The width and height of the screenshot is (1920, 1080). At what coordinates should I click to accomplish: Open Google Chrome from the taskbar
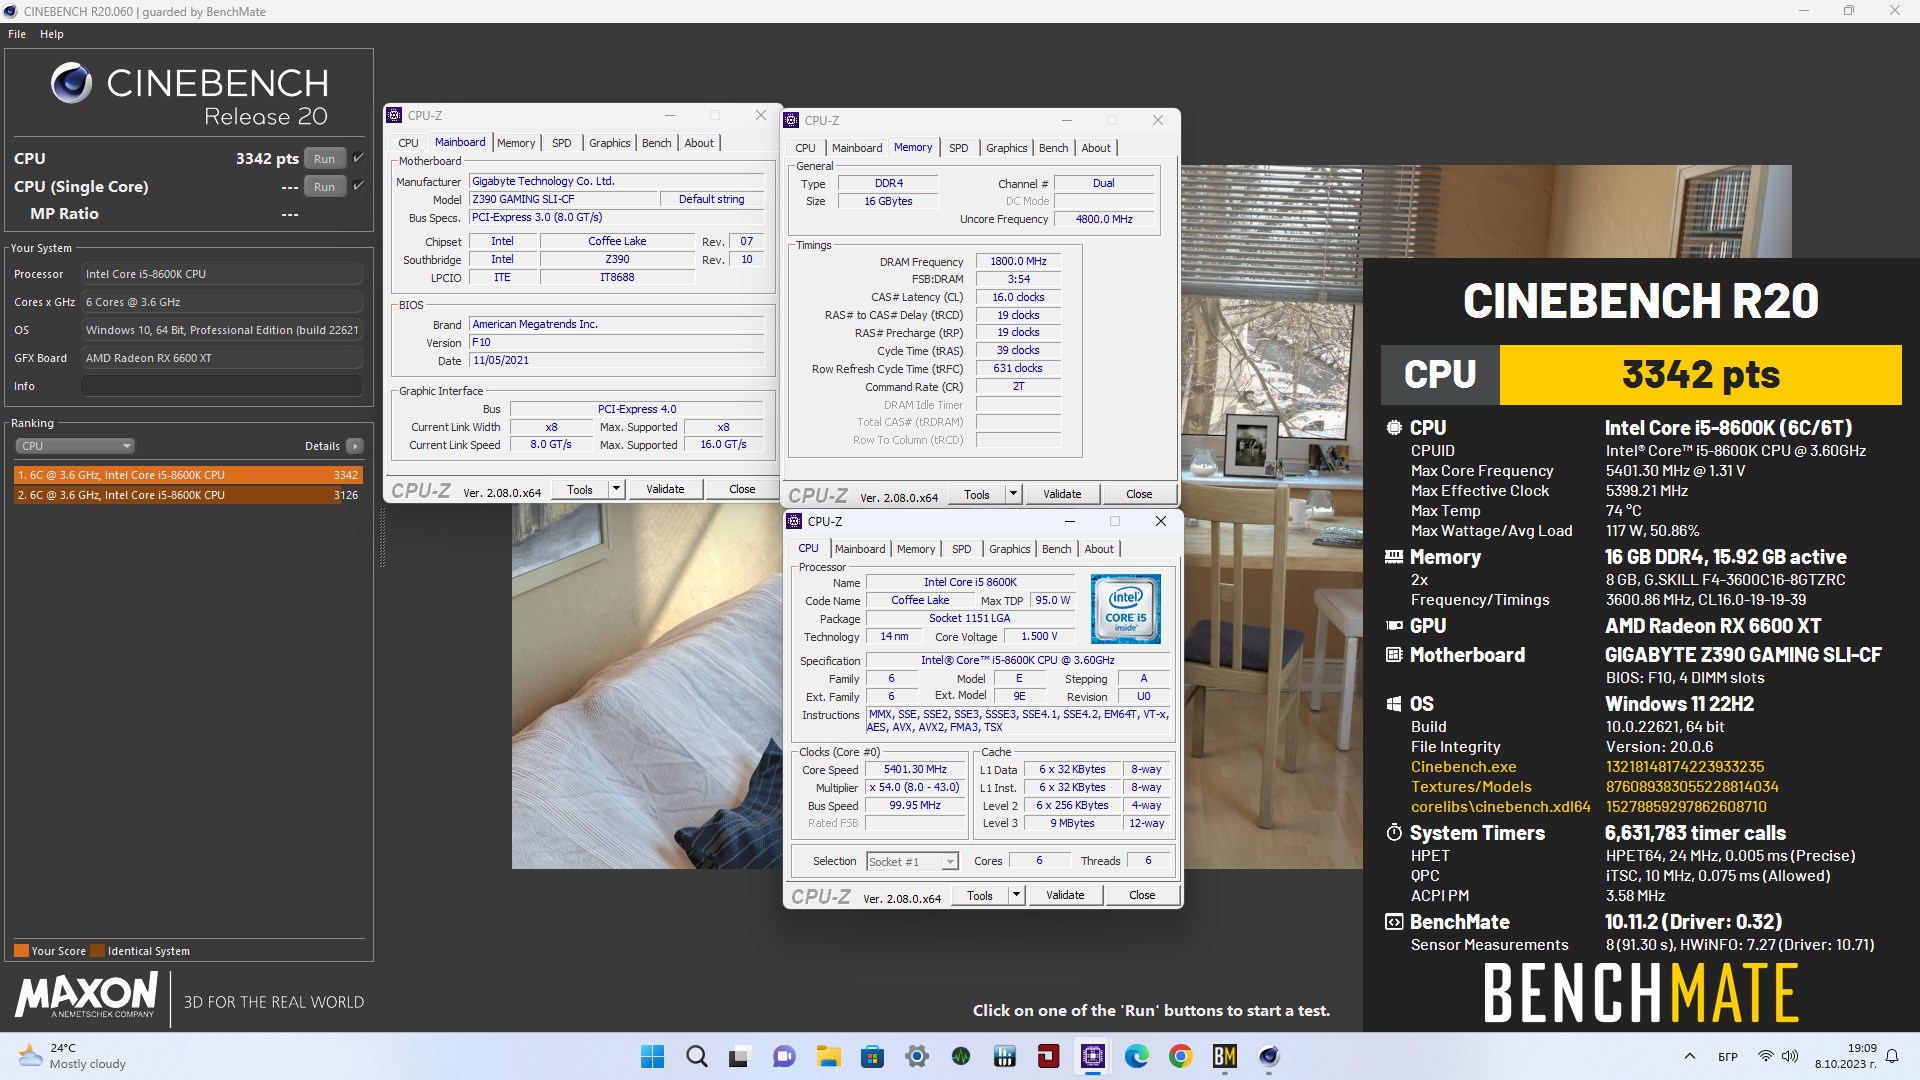[1181, 1056]
